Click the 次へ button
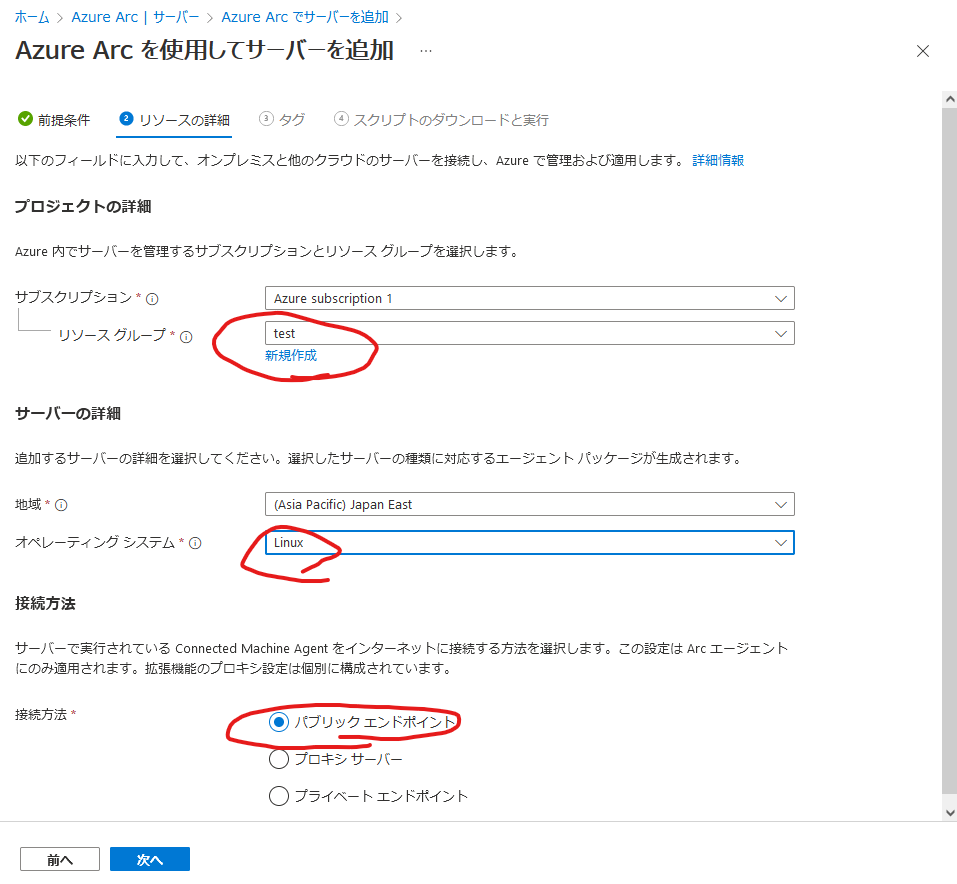 tap(150, 860)
